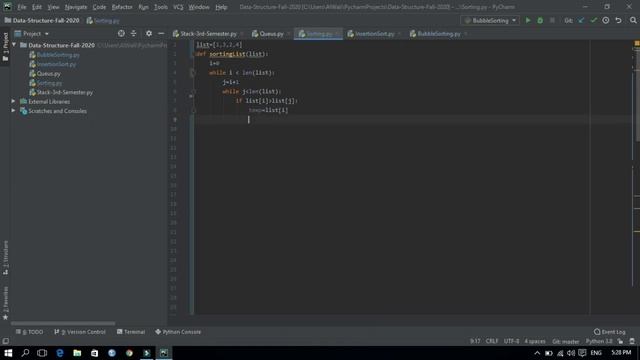The height and width of the screenshot is (360, 640).
Task: Collapse the Data-Structure-Fall-2020 root folder
Action: coord(14,45)
